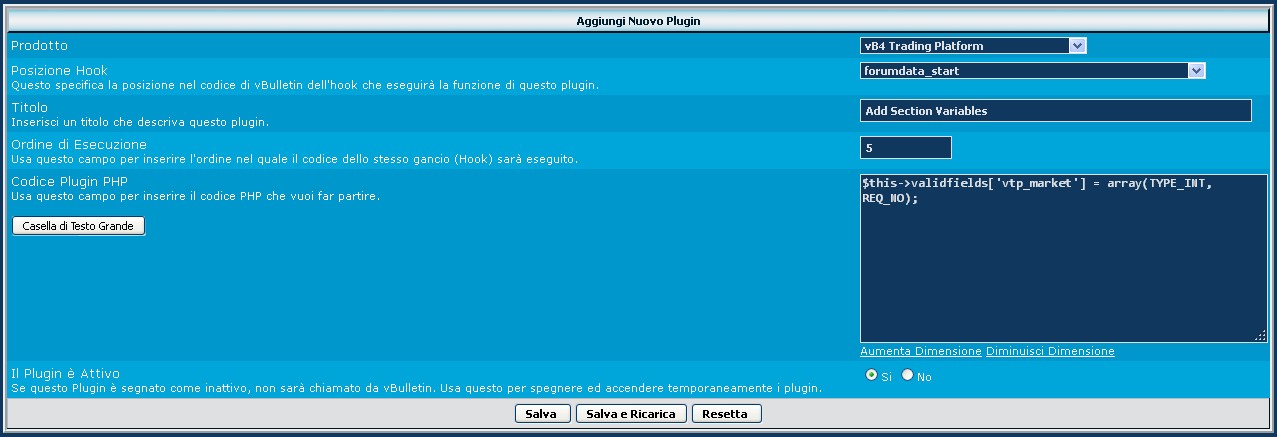Click the Diminuisci Dimensione link
Image resolution: width=1277 pixels, height=437 pixels.
1050,352
